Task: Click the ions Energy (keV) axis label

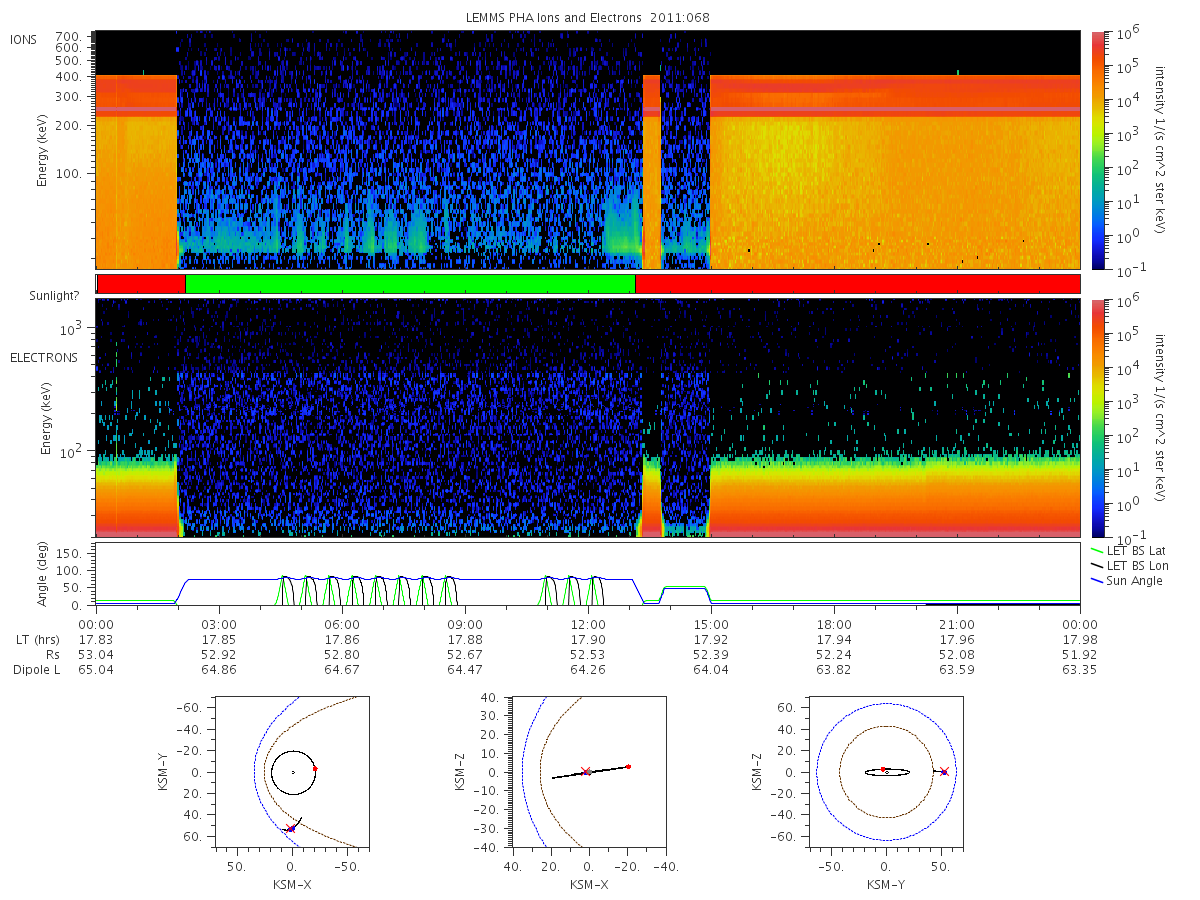Action: pyautogui.click(x=43, y=150)
